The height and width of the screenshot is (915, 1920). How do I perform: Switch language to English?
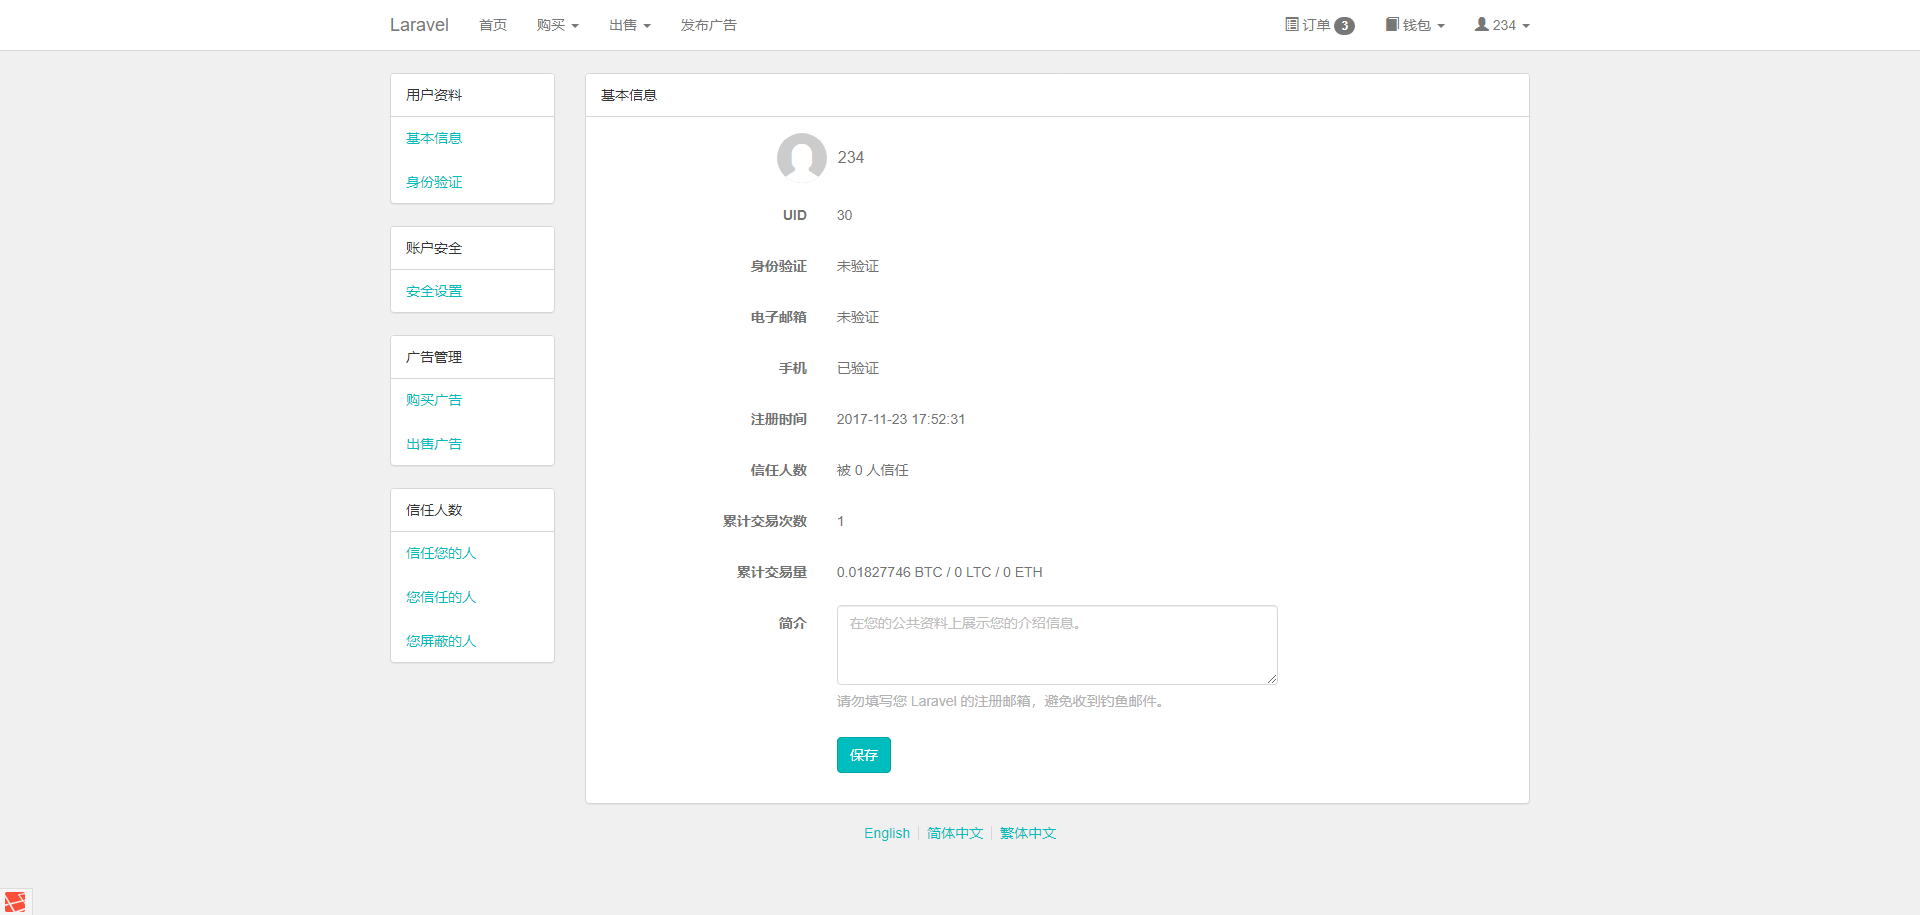point(887,833)
